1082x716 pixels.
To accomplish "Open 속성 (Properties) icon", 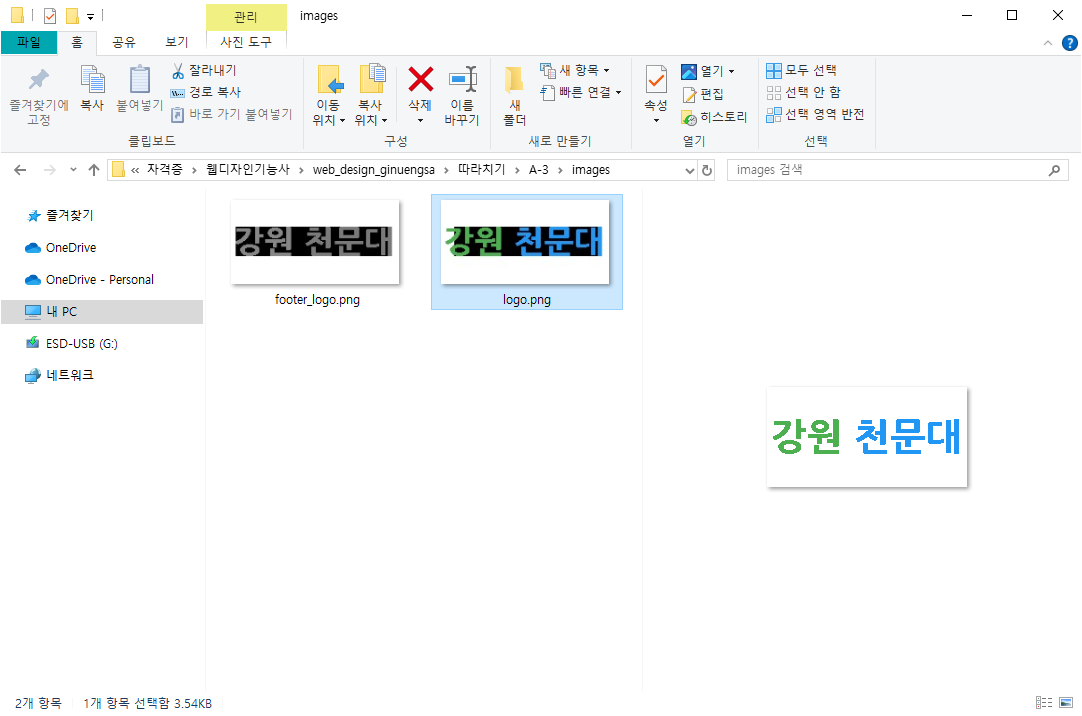I will [x=656, y=80].
